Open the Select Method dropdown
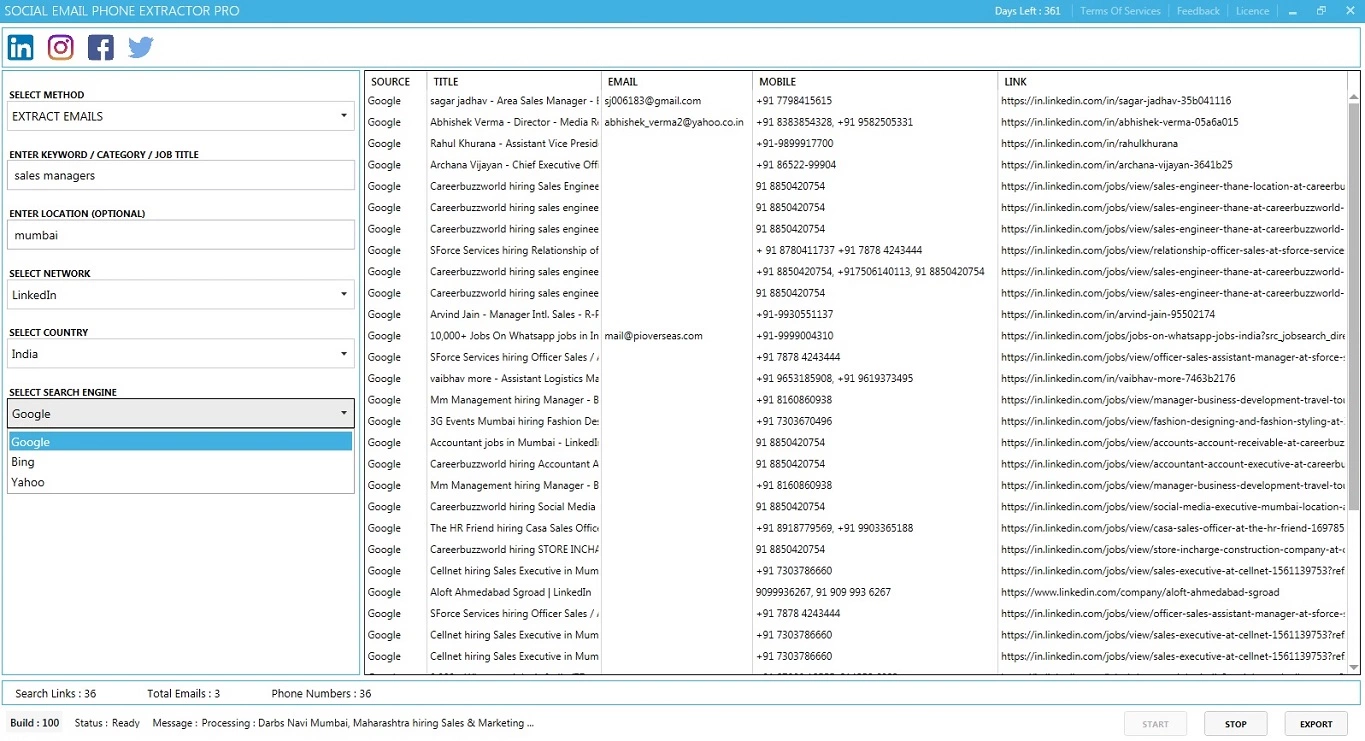Viewport: 1365px width, 741px height. pyautogui.click(x=180, y=116)
